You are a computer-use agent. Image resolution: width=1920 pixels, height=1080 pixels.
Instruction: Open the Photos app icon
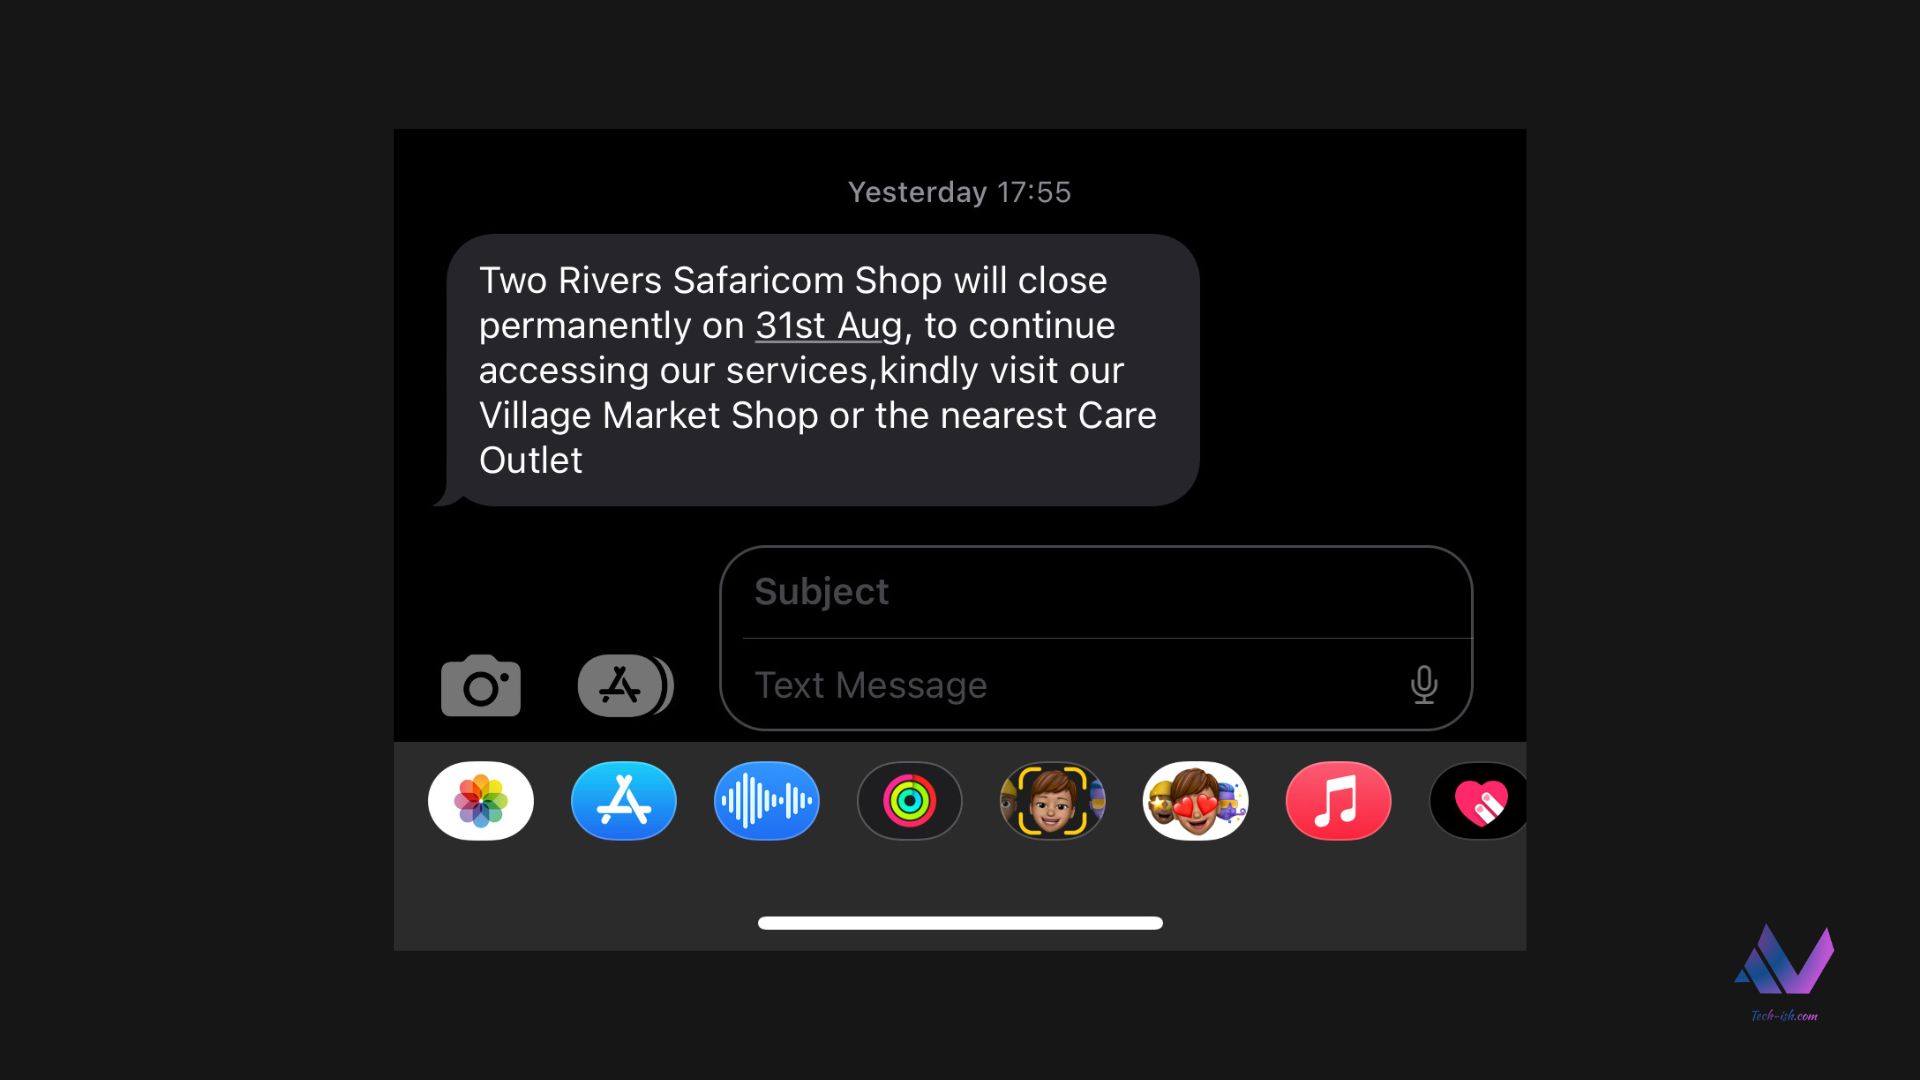(480, 800)
